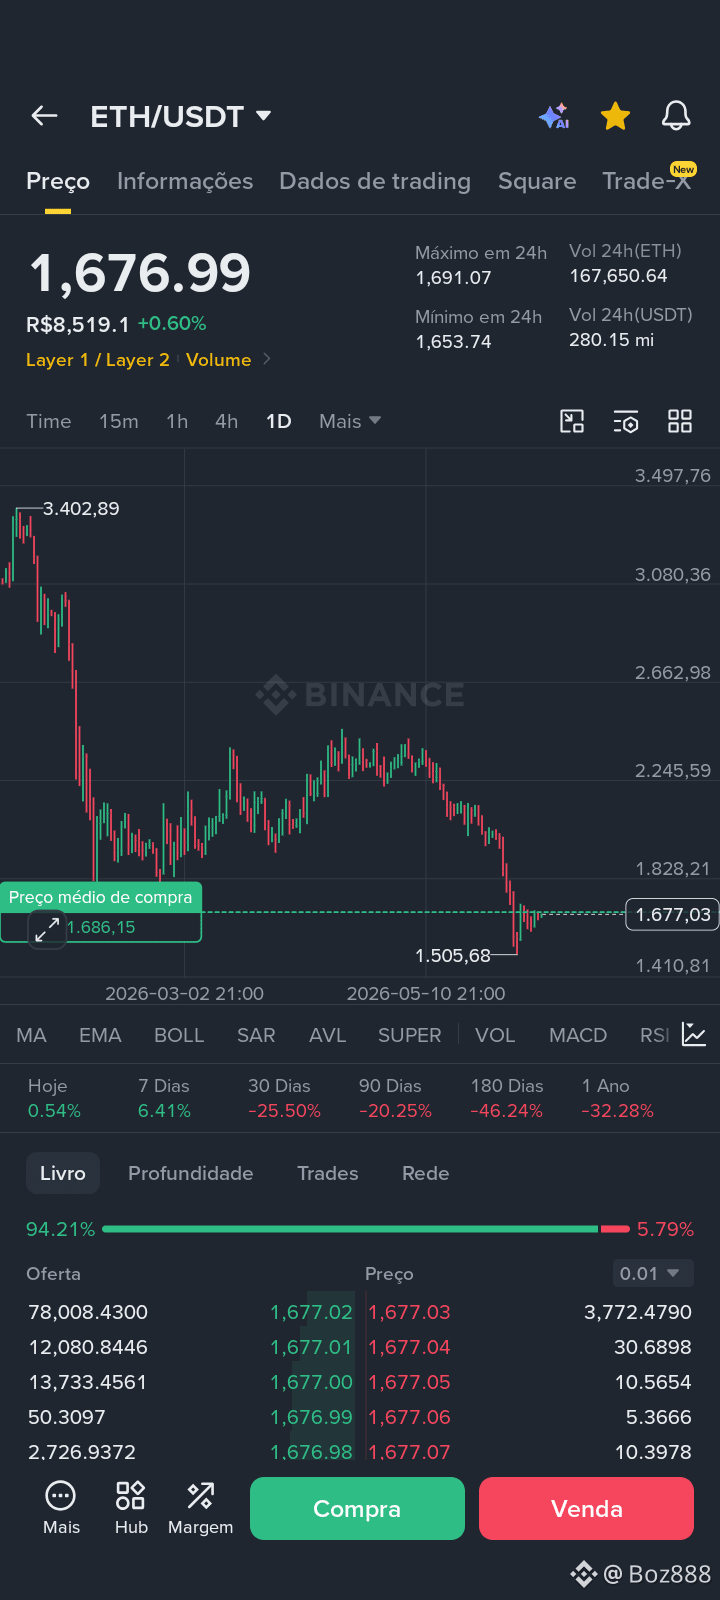Viewport: 720px width, 1600px height.
Task: Toggle the favorite star icon
Action: click(x=615, y=116)
